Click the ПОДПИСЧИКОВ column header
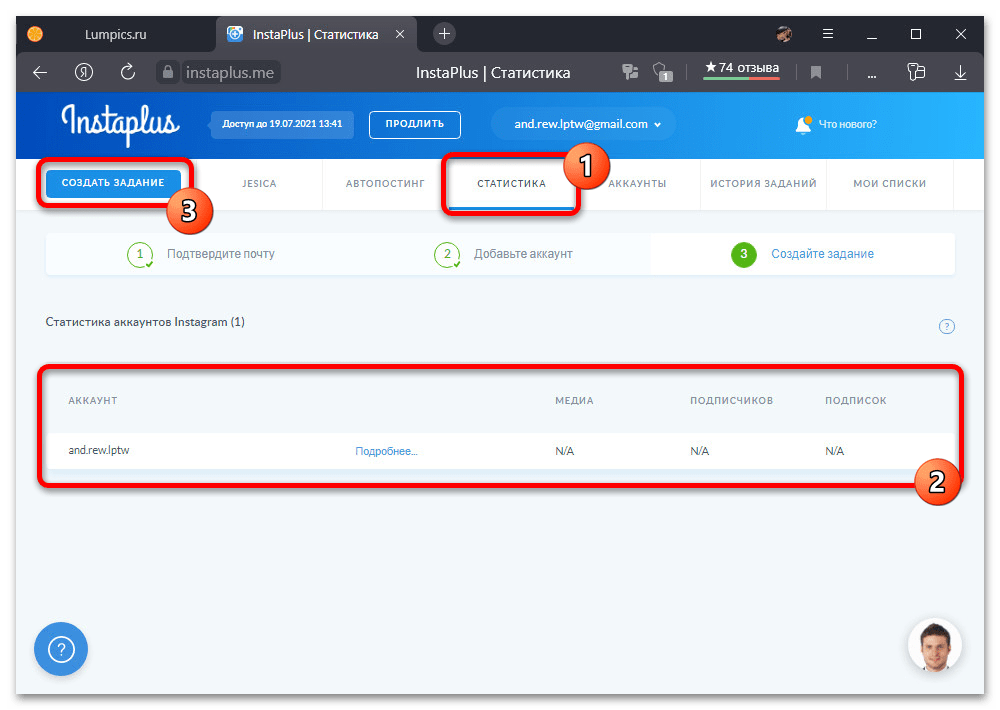Viewport: 1000px width, 710px height. point(732,401)
